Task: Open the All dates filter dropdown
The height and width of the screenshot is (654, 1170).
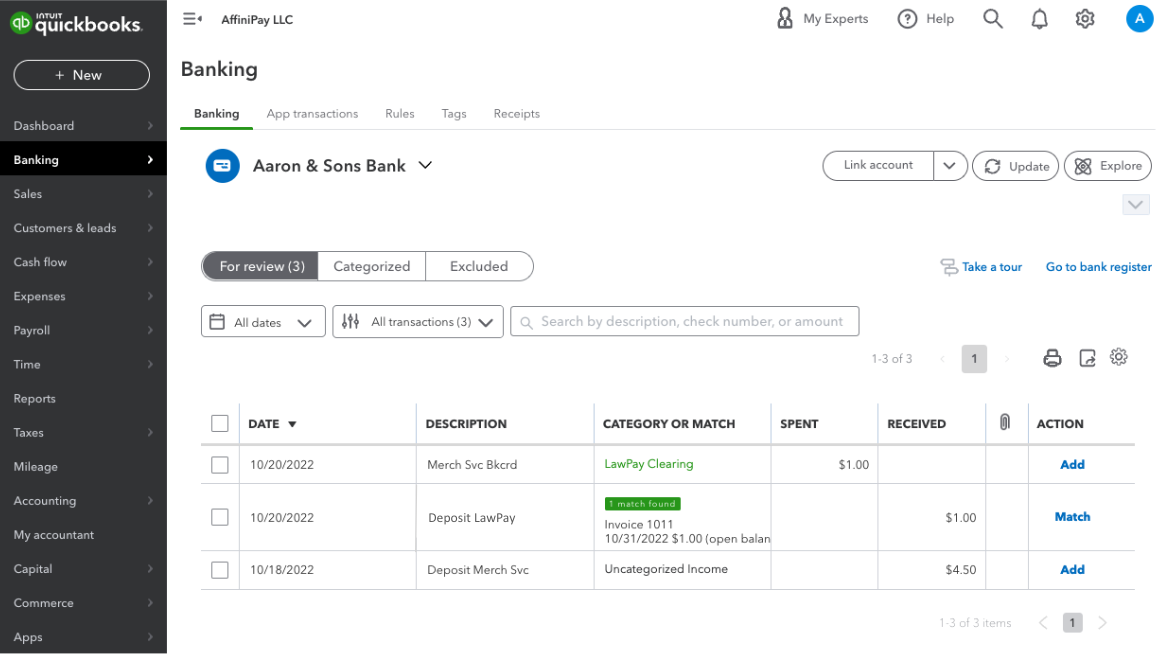Action: point(263,322)
